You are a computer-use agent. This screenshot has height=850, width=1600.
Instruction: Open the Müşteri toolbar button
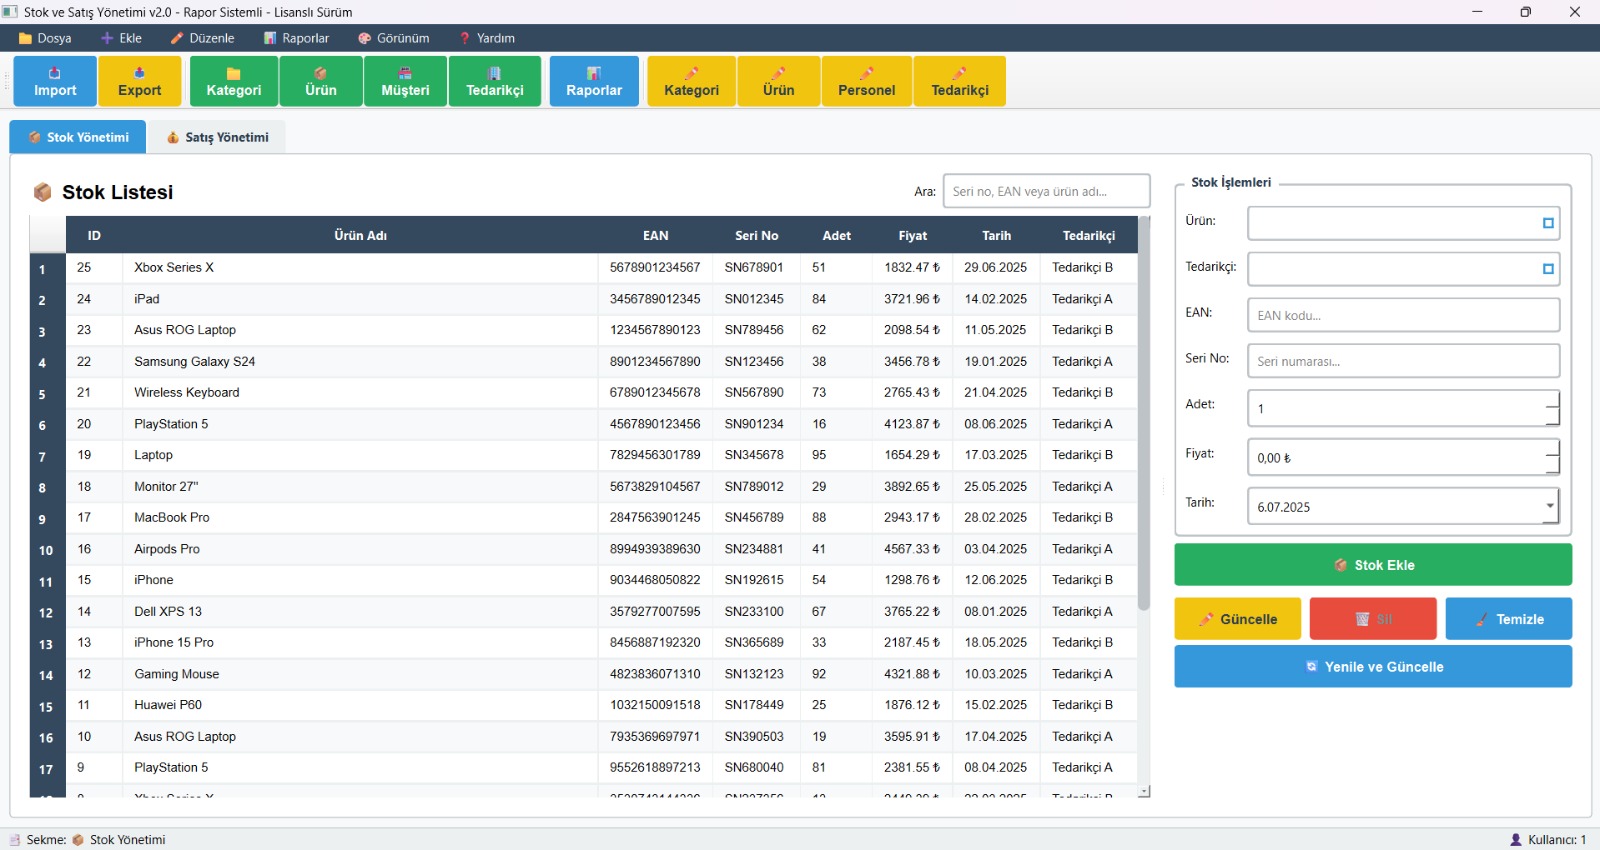click(x=405, y=81)
